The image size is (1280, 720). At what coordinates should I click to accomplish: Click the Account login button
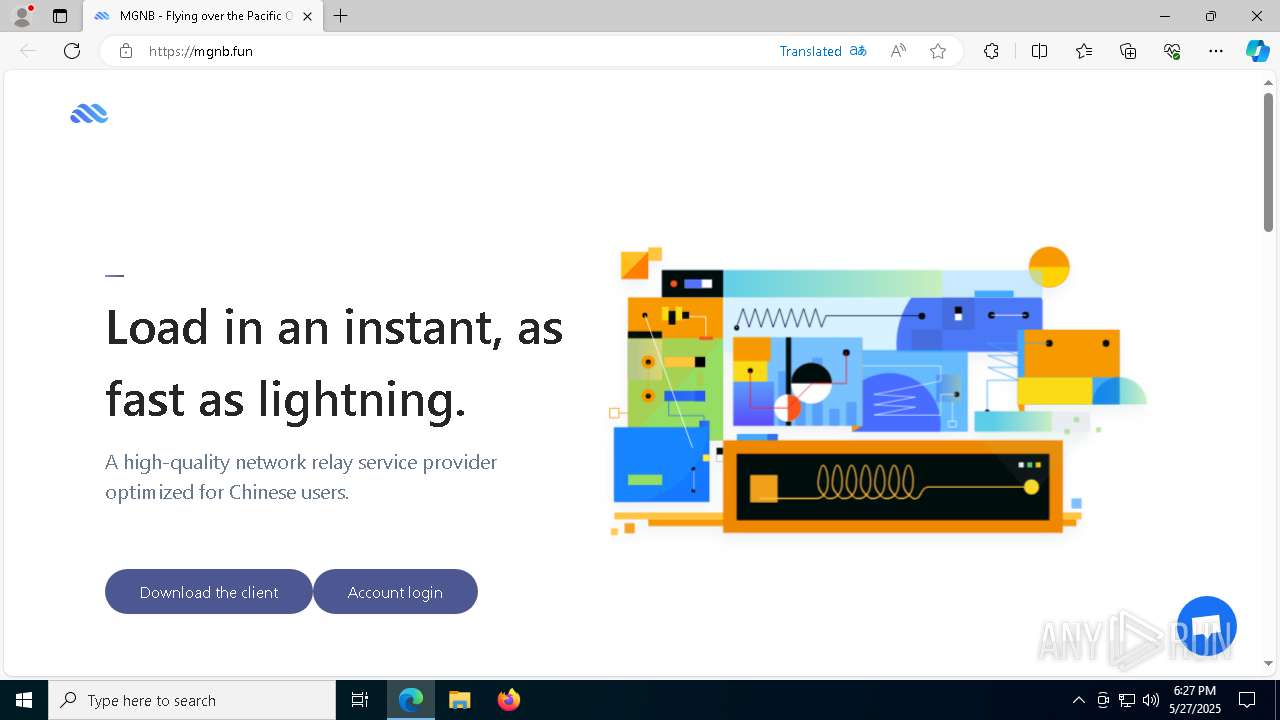395,592
